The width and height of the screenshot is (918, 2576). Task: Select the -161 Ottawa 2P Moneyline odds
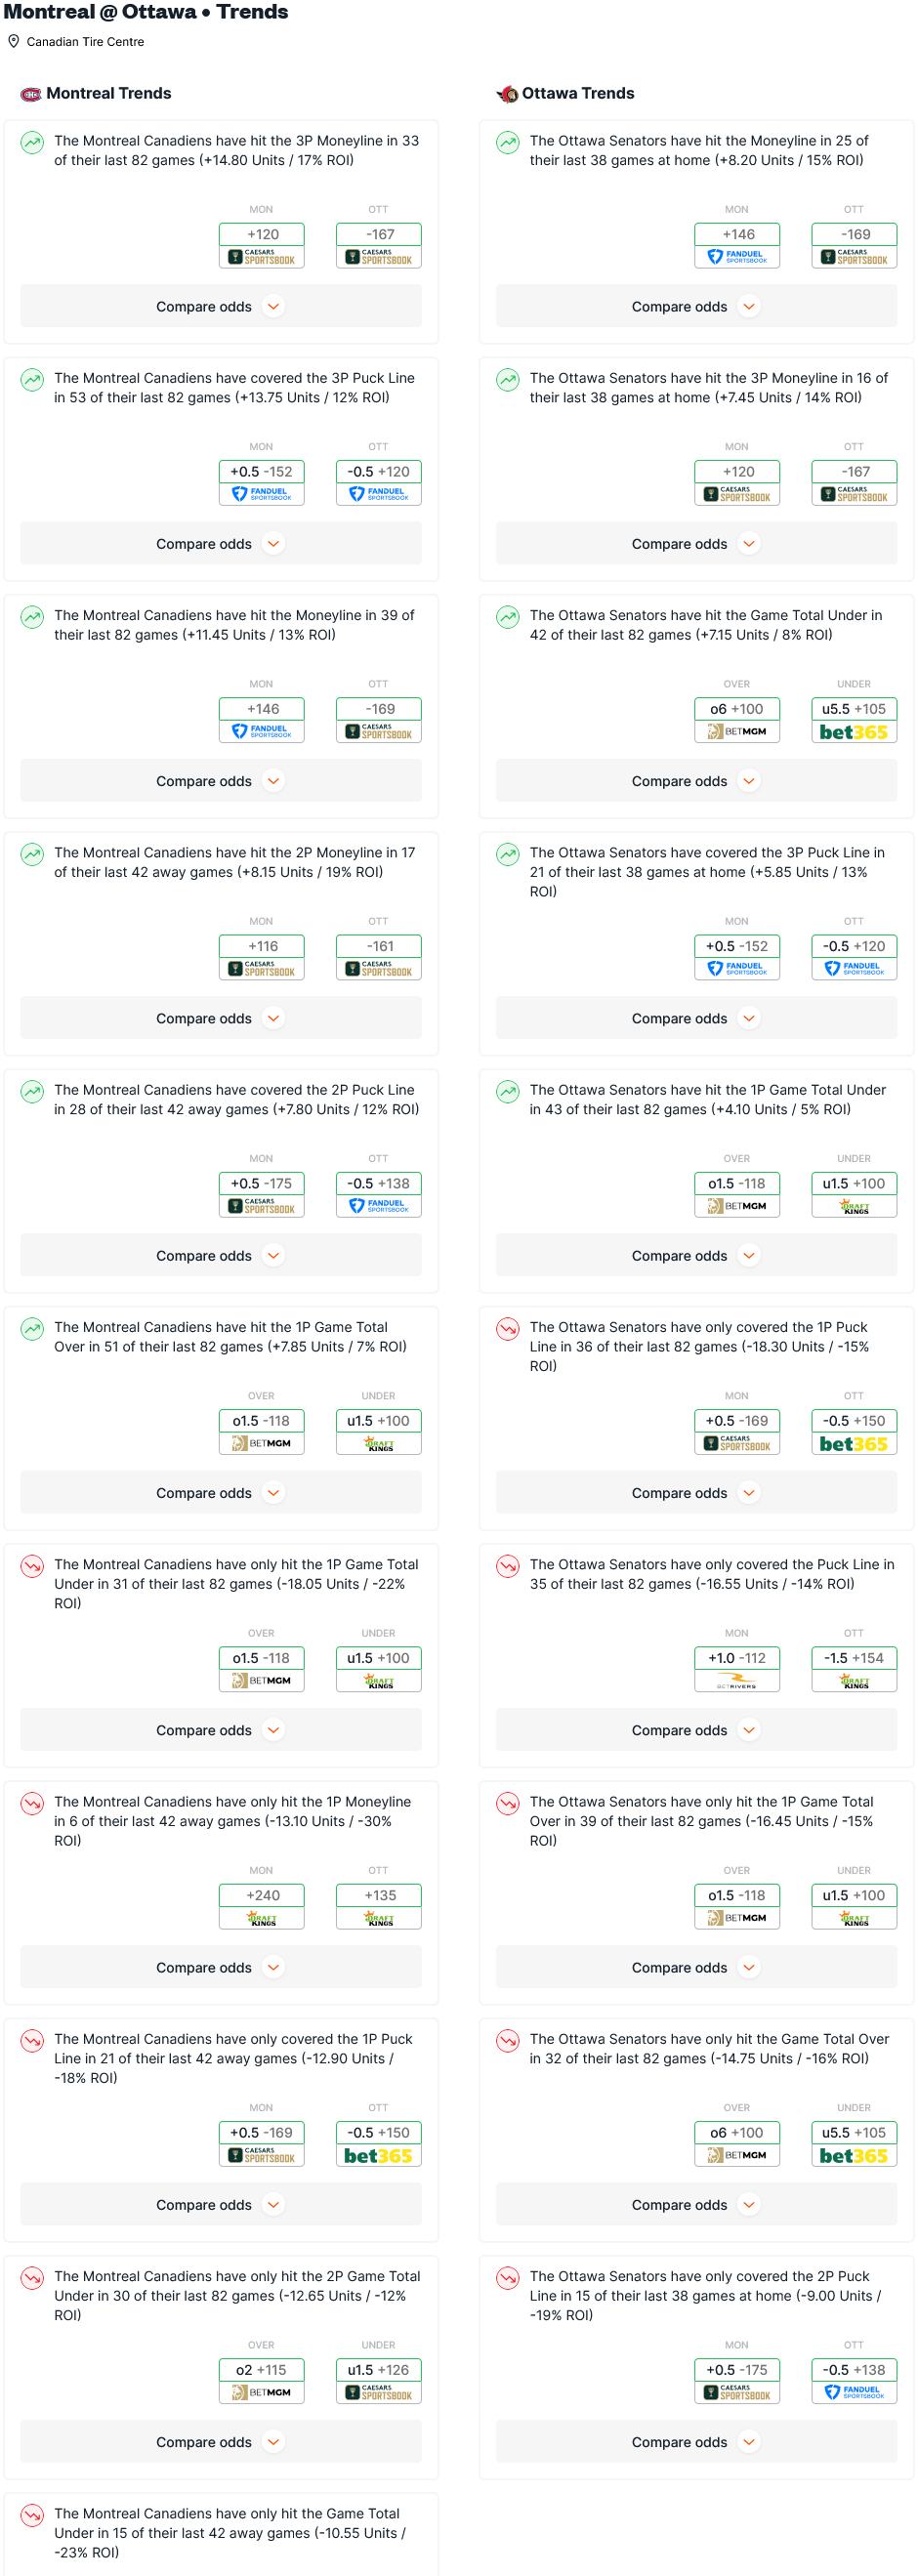point(379,946)
